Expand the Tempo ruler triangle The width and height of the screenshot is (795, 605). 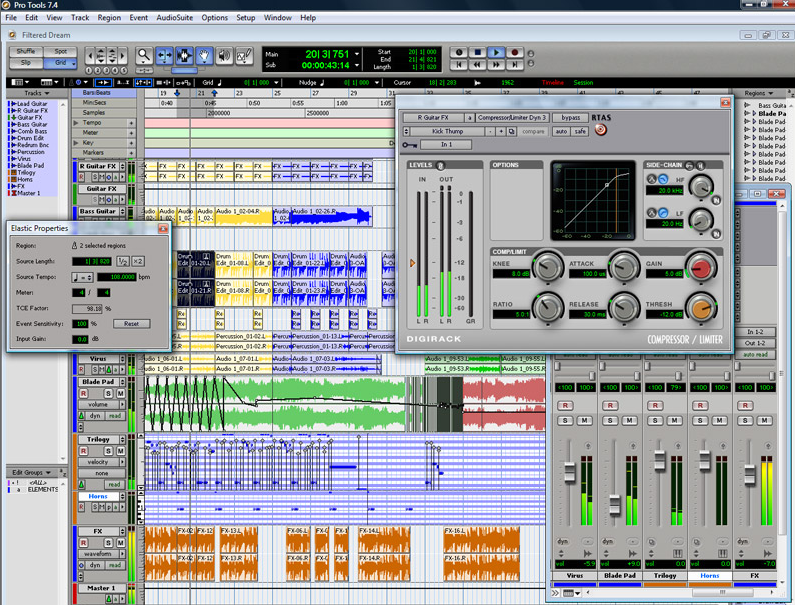[77, 123]
